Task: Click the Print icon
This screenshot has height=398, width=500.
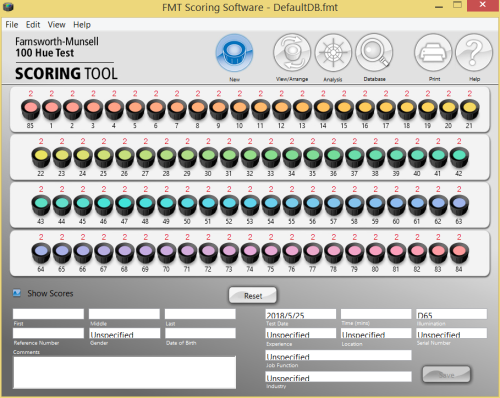Action: (433, 53)
